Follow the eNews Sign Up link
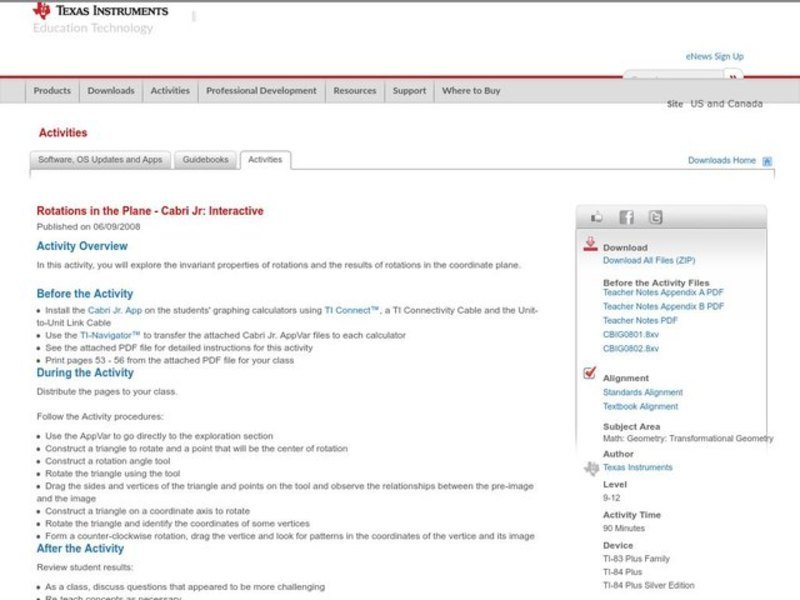 pos(714,57)
